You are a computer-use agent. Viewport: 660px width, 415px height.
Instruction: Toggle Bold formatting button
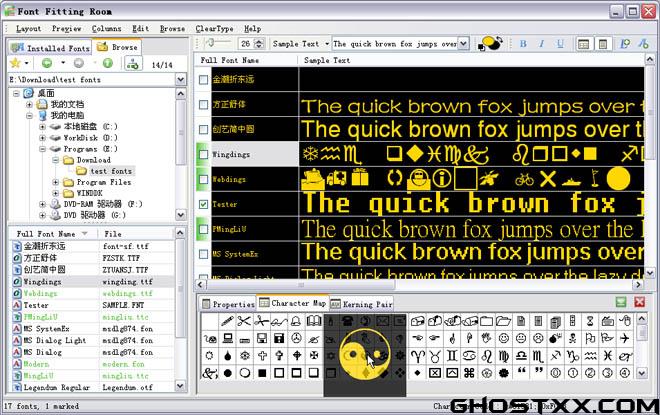point(523,44)
